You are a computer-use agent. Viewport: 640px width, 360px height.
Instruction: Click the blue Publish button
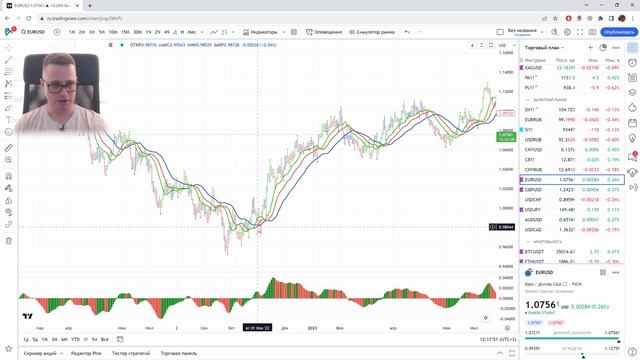tap(618, 32)
